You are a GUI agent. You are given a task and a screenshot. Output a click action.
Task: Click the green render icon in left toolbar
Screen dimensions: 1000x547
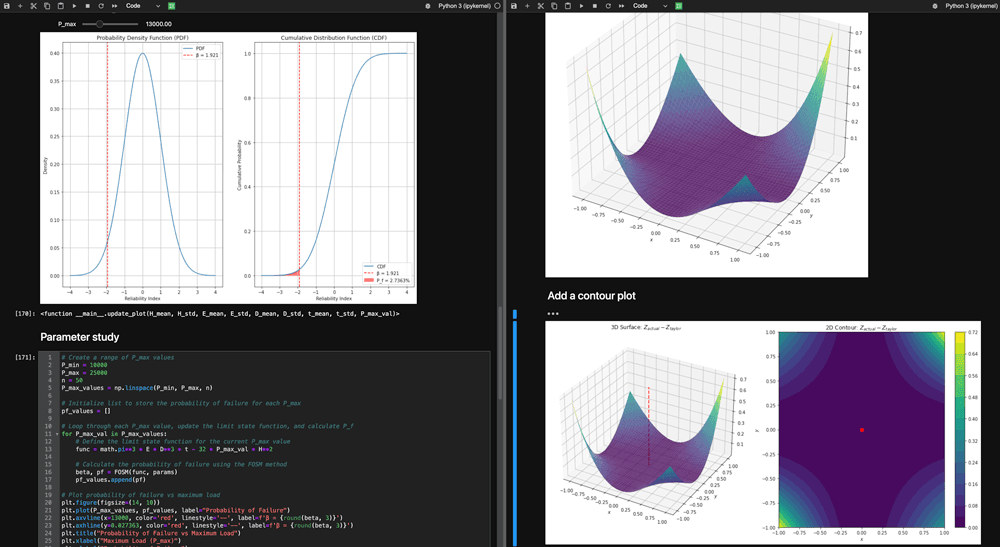[x=171, y=6]
